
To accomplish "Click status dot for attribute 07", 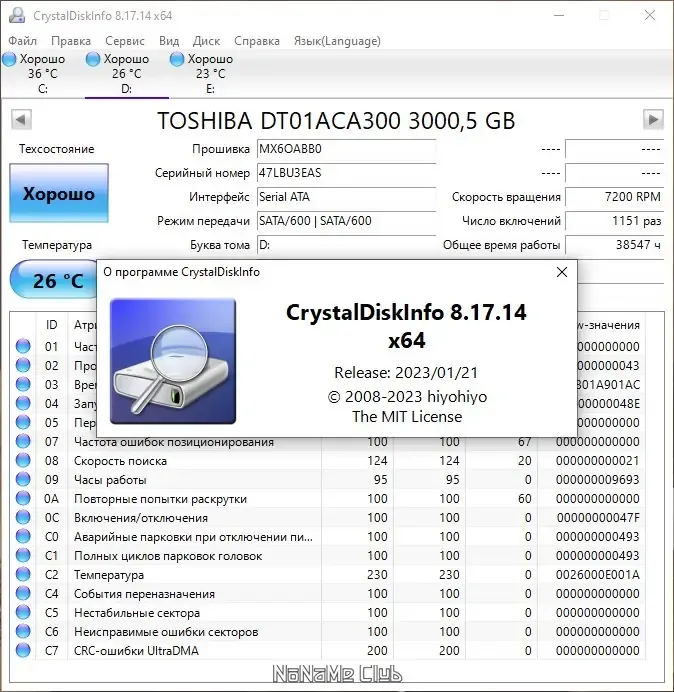I will 23,441.
